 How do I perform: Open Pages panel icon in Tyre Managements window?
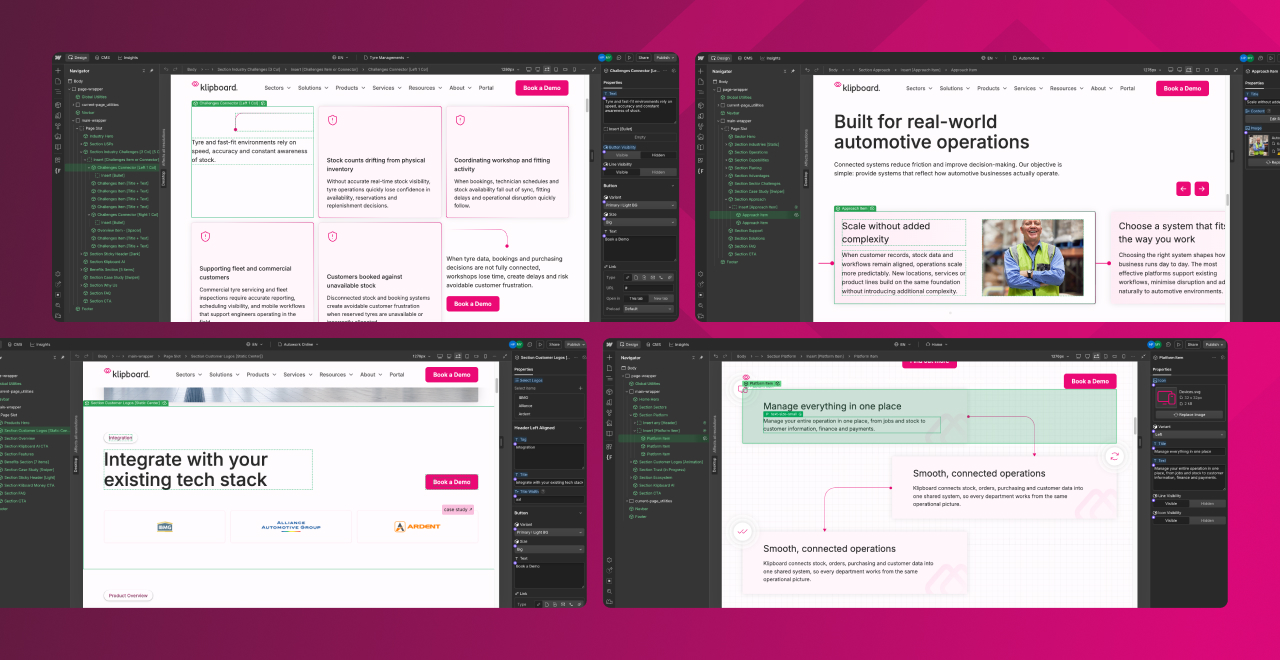pyautogui.click(x=58, y=81)
